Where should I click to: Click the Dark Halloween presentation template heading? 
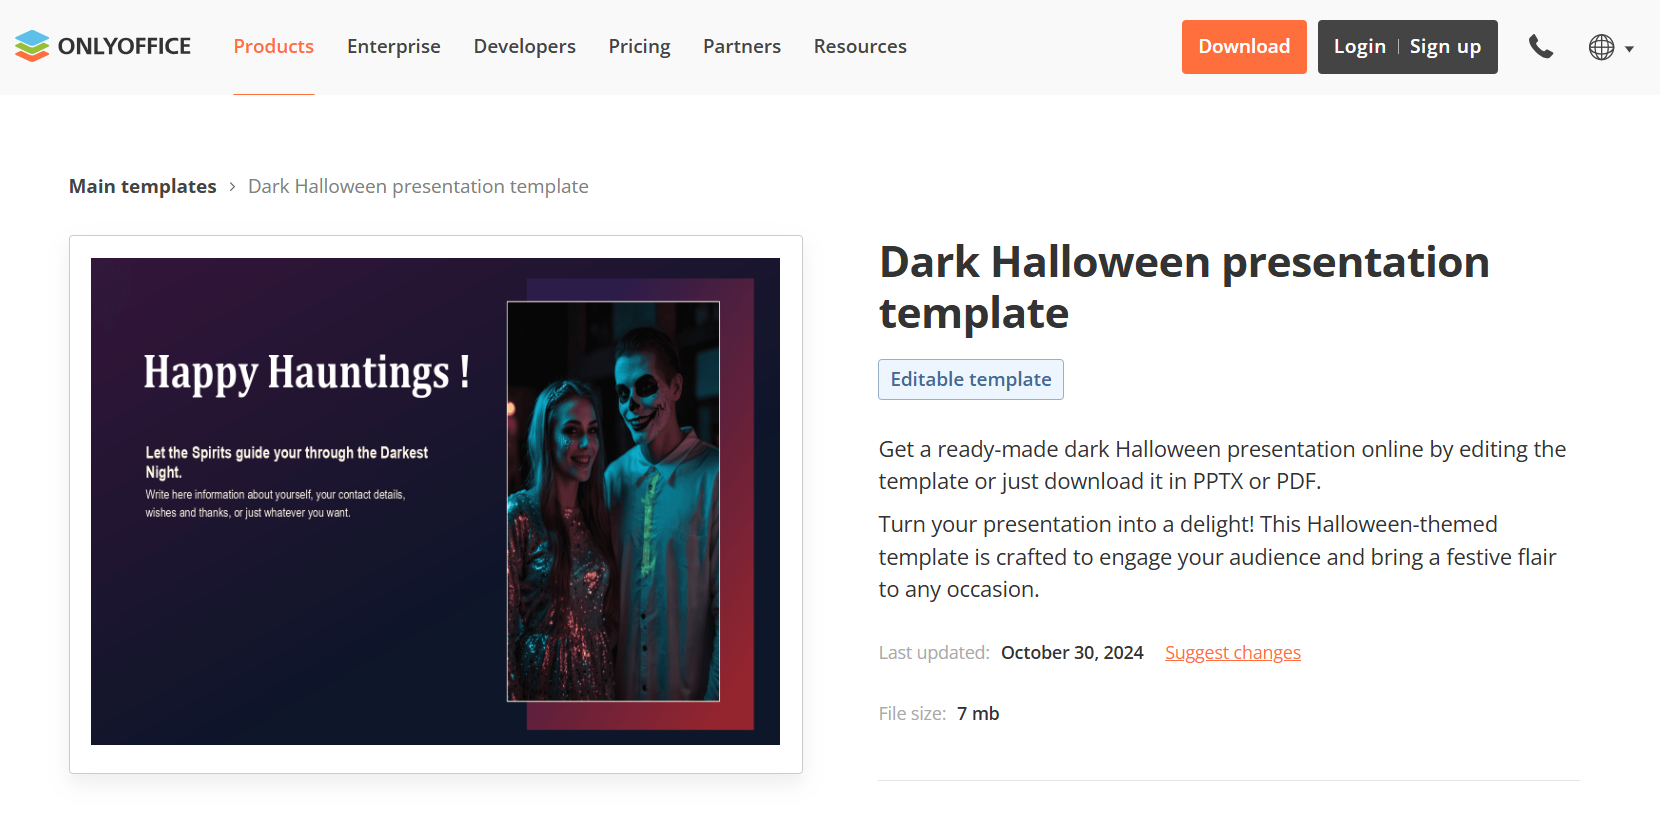click(1183, 287)
